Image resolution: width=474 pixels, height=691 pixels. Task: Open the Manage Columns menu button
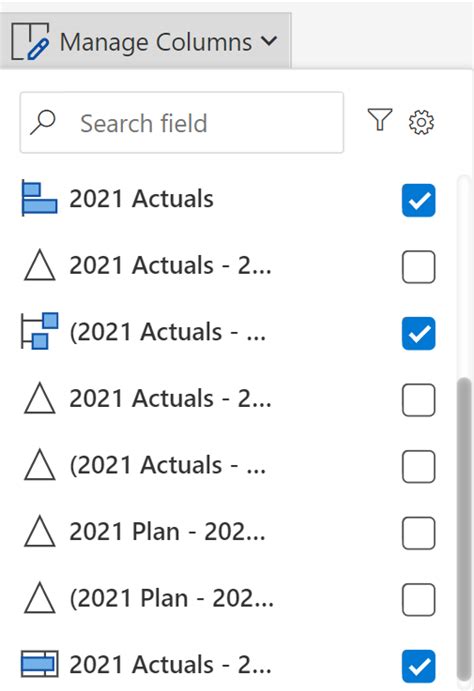pyautogui.click(x=145, y=41)
